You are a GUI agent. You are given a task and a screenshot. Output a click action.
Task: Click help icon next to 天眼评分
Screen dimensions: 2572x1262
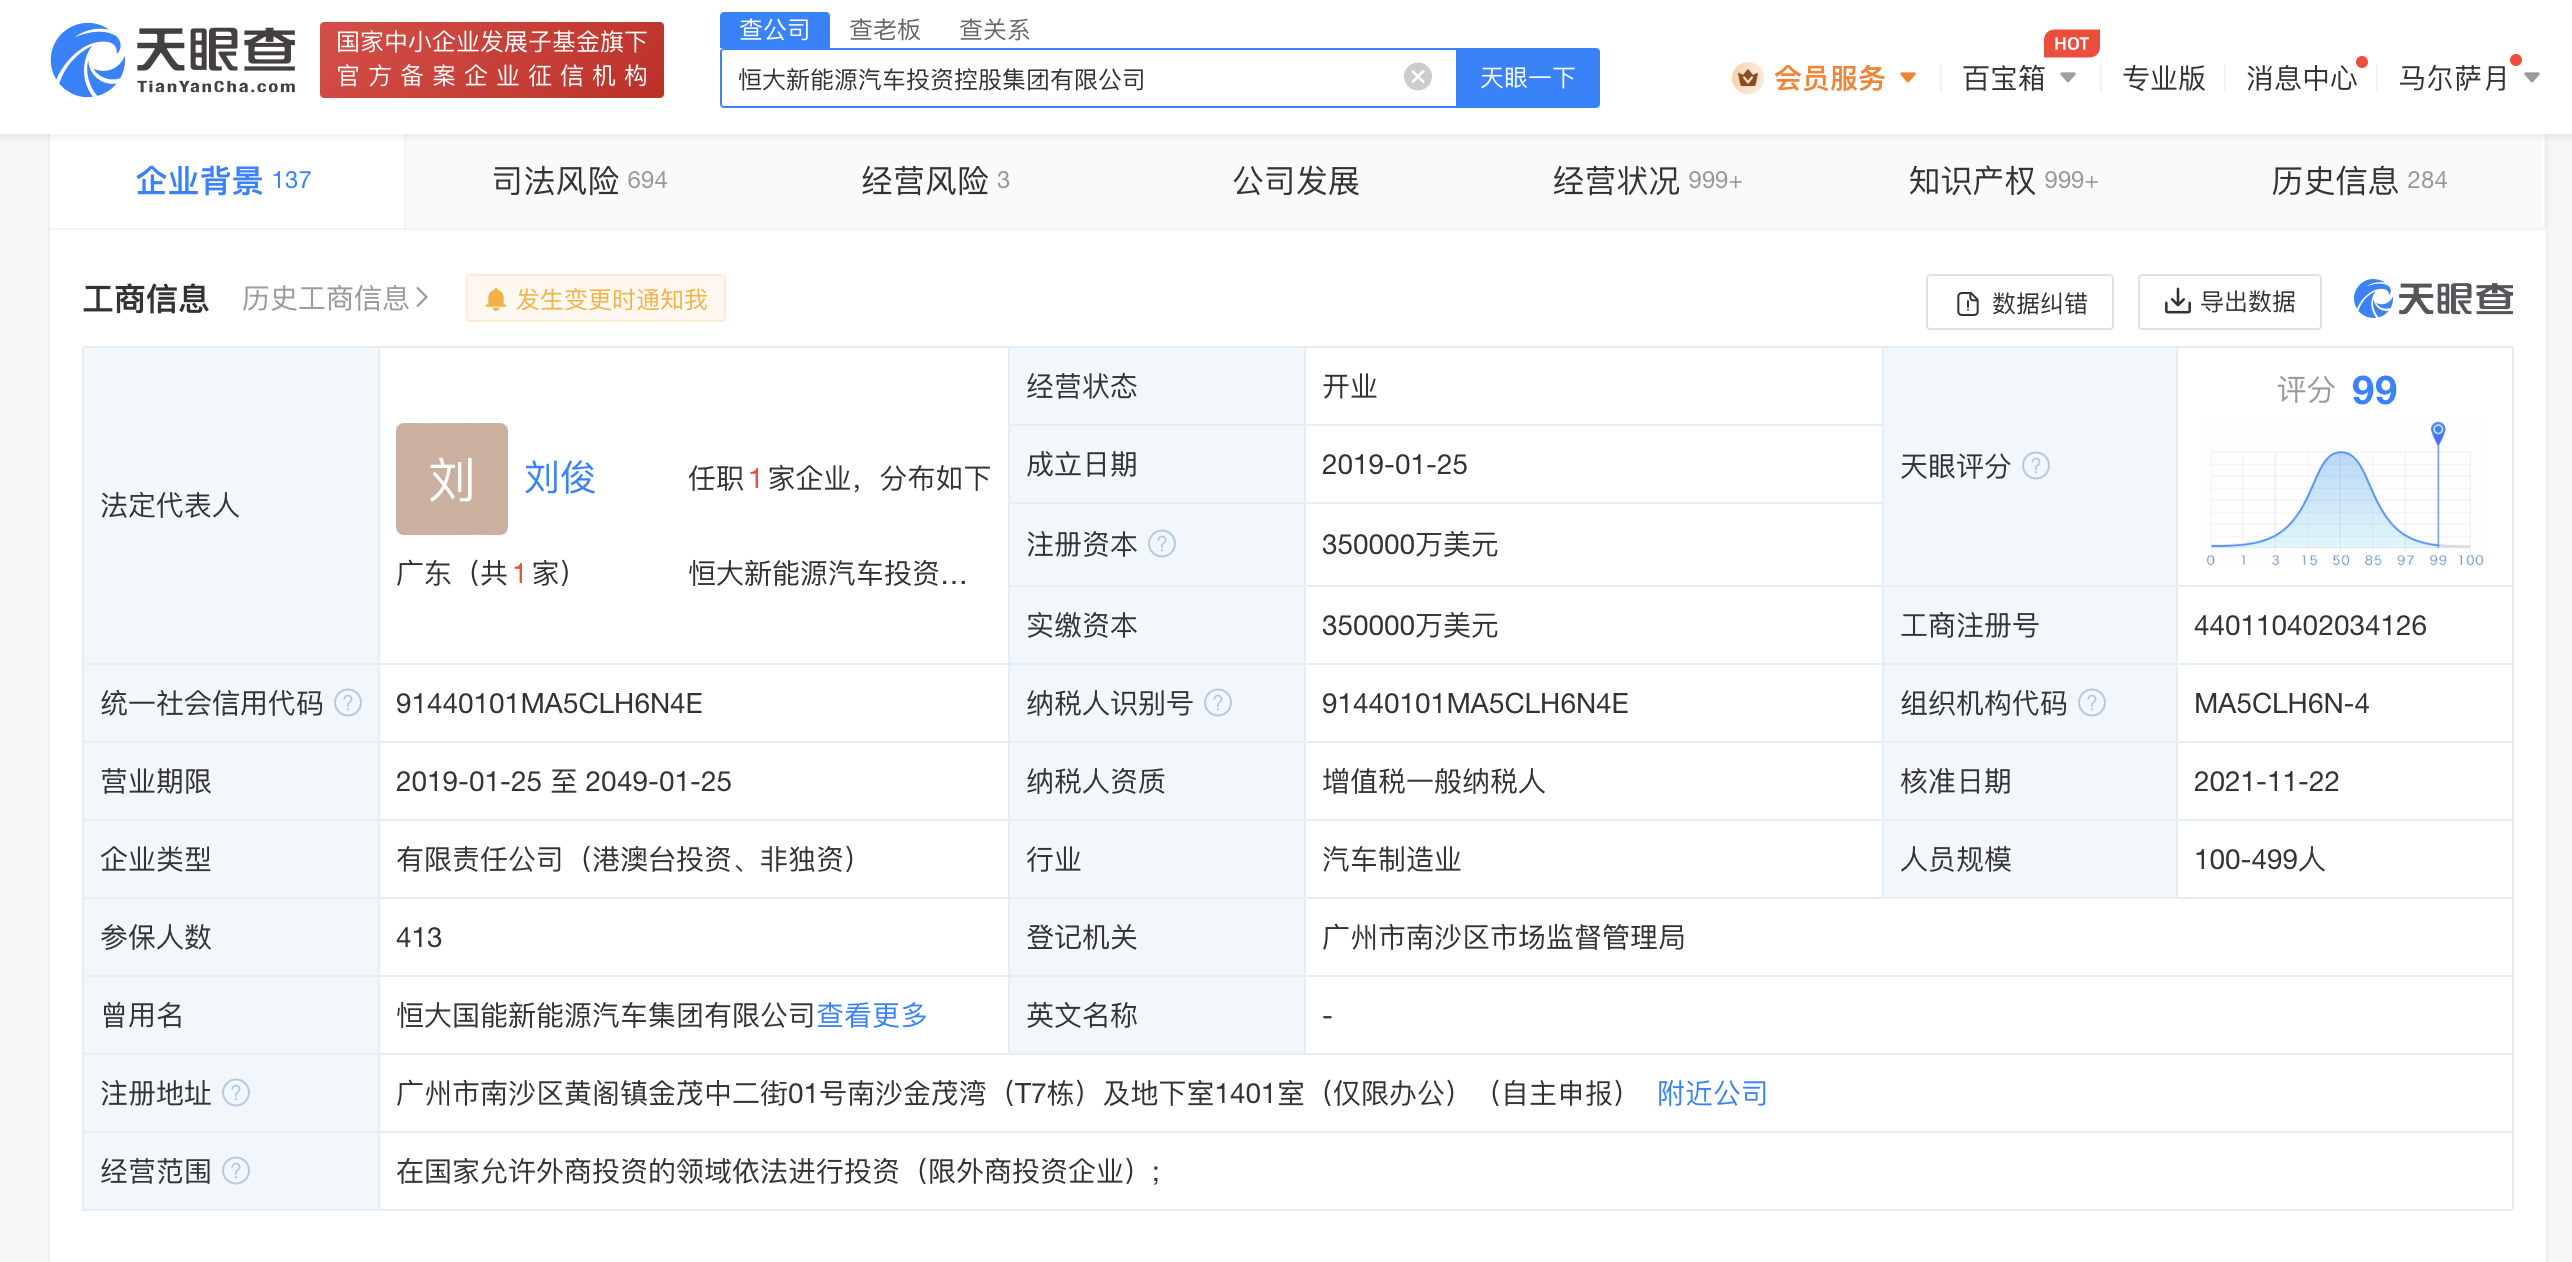point(2036,465)
